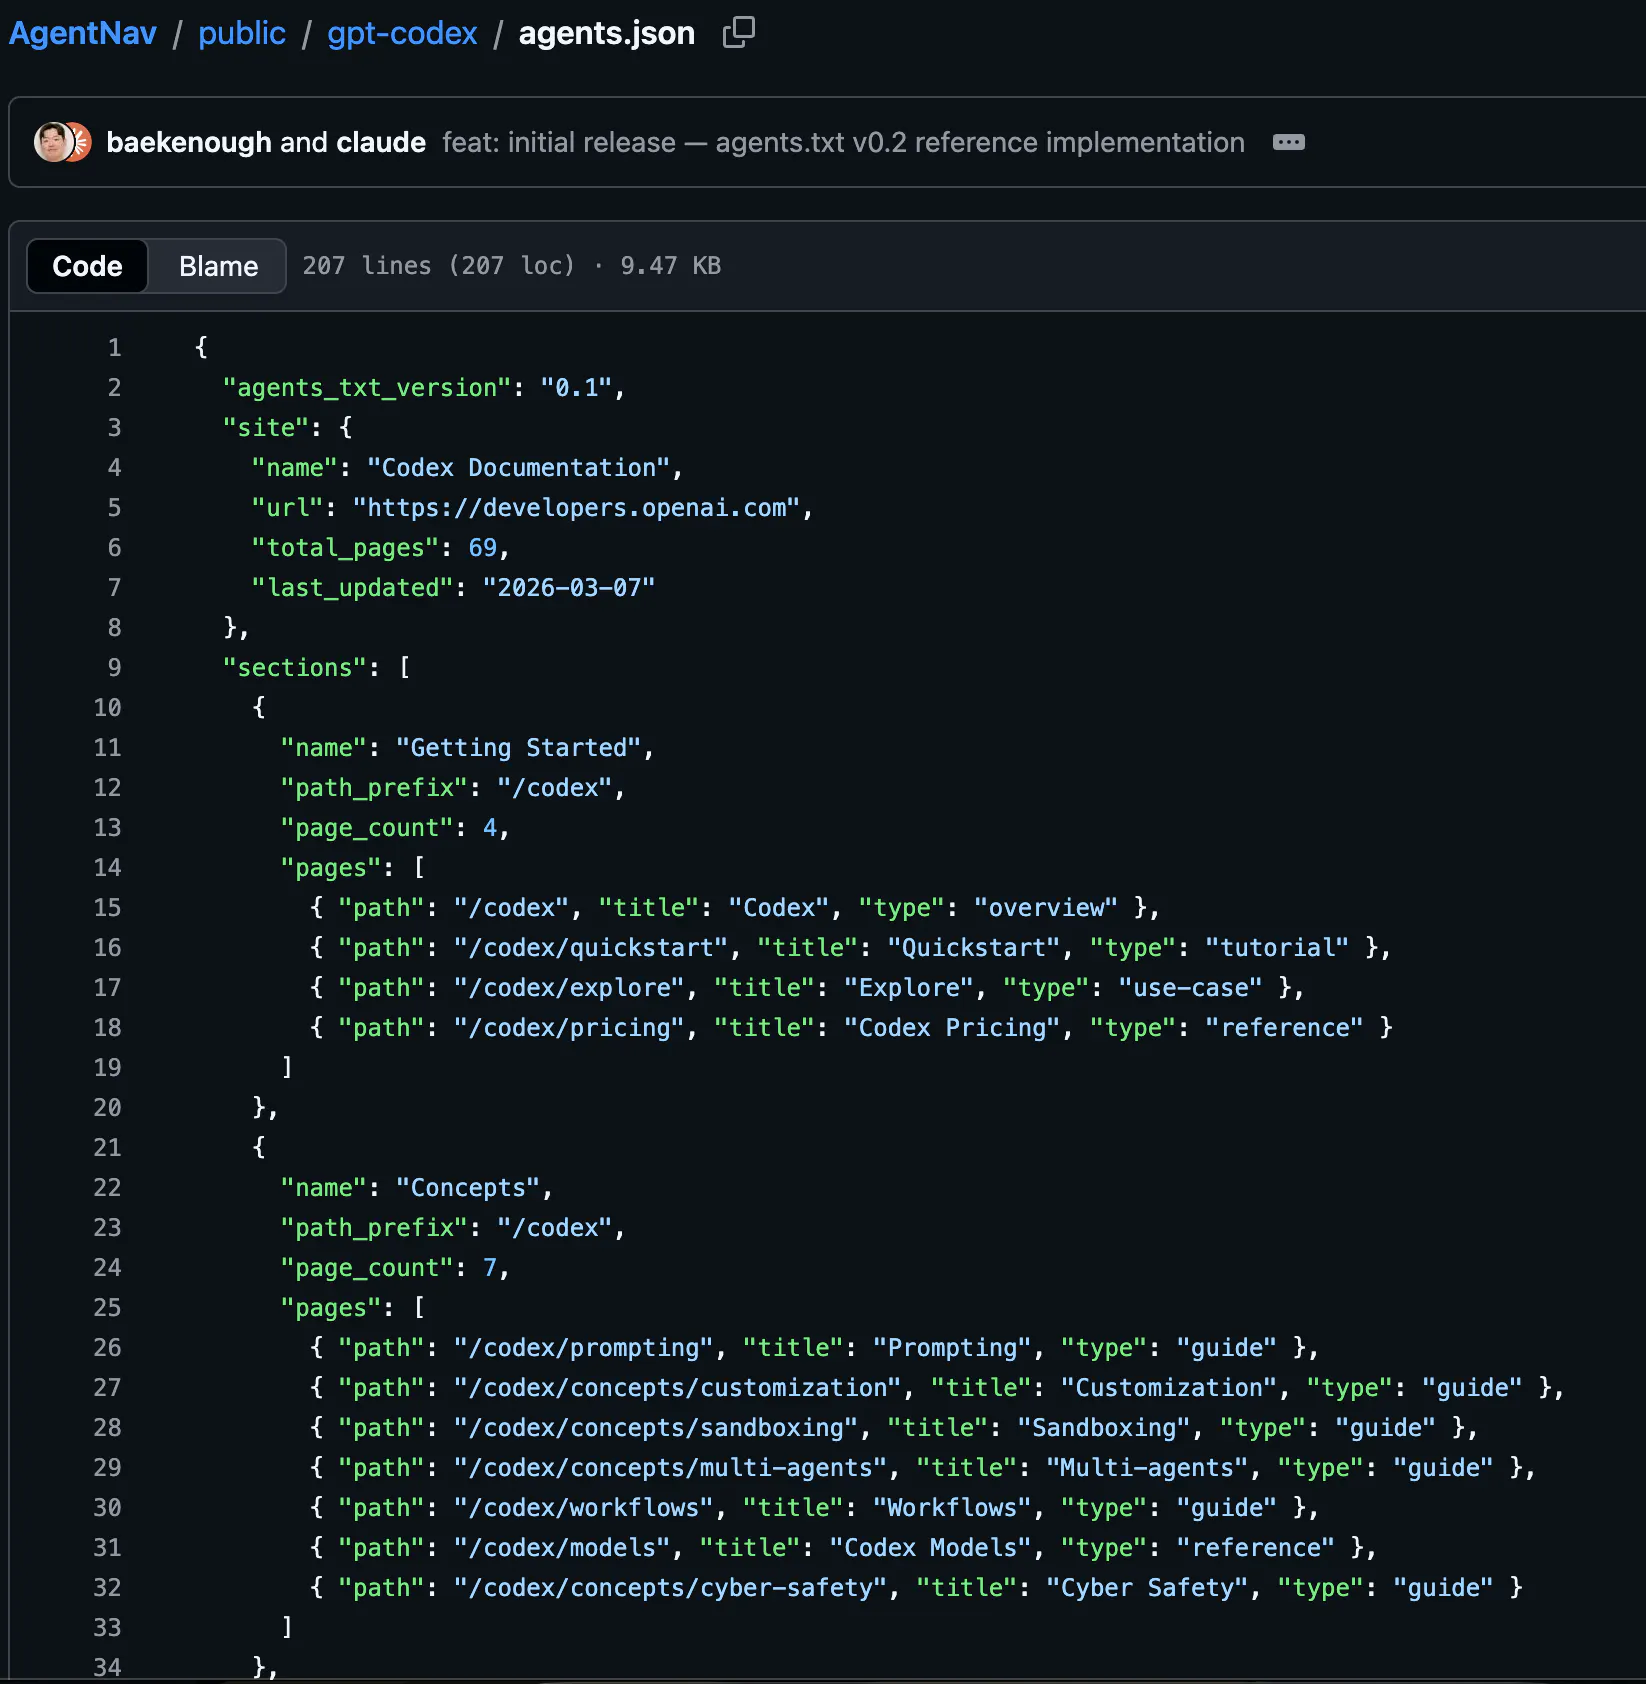The width and height of the screenshot is (1646, 1684).
Task: Open the initial release commit message
Action: click(x=843, y=142)
